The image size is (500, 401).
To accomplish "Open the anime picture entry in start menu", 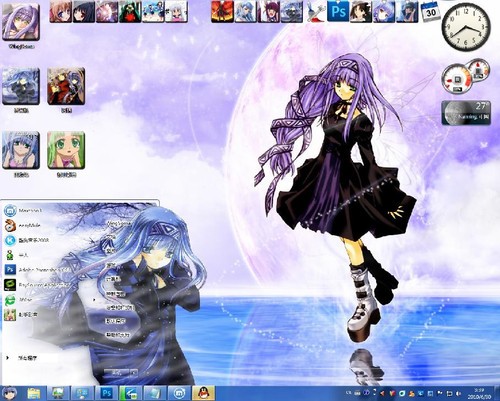I will tap(21, 315).
